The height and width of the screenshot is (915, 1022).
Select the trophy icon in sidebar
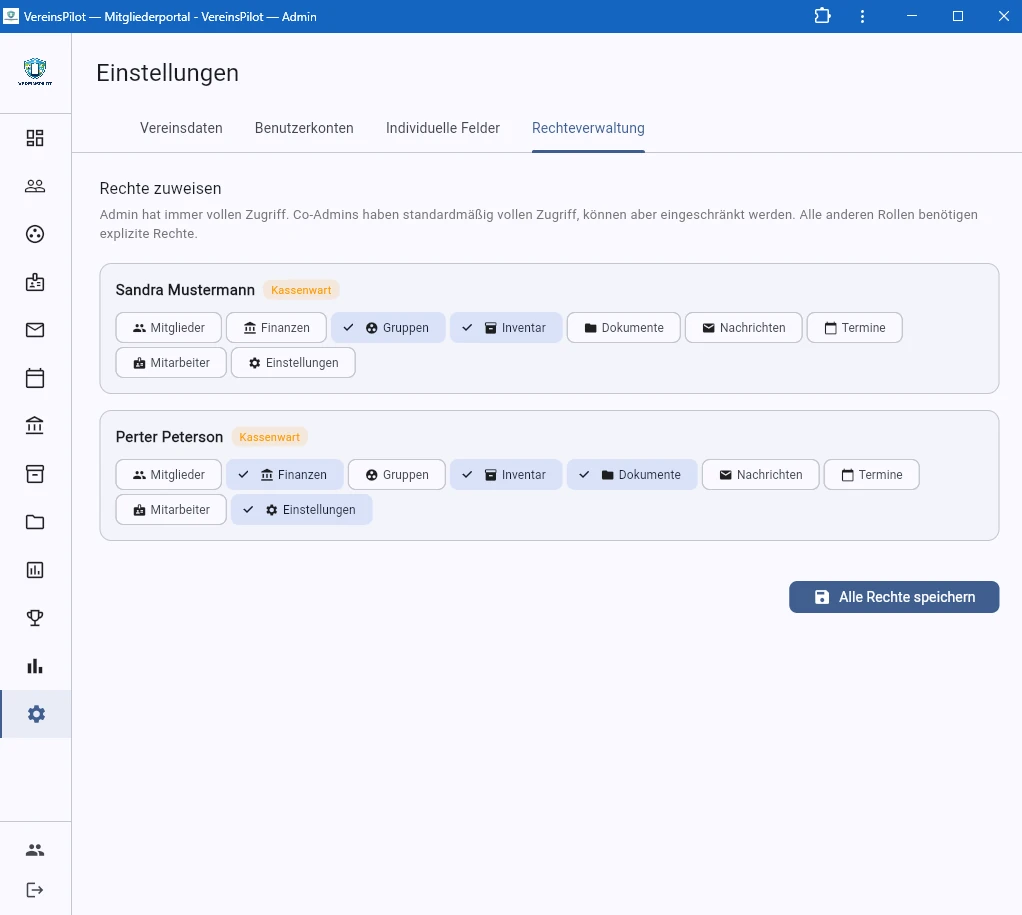tap(35, 617)
